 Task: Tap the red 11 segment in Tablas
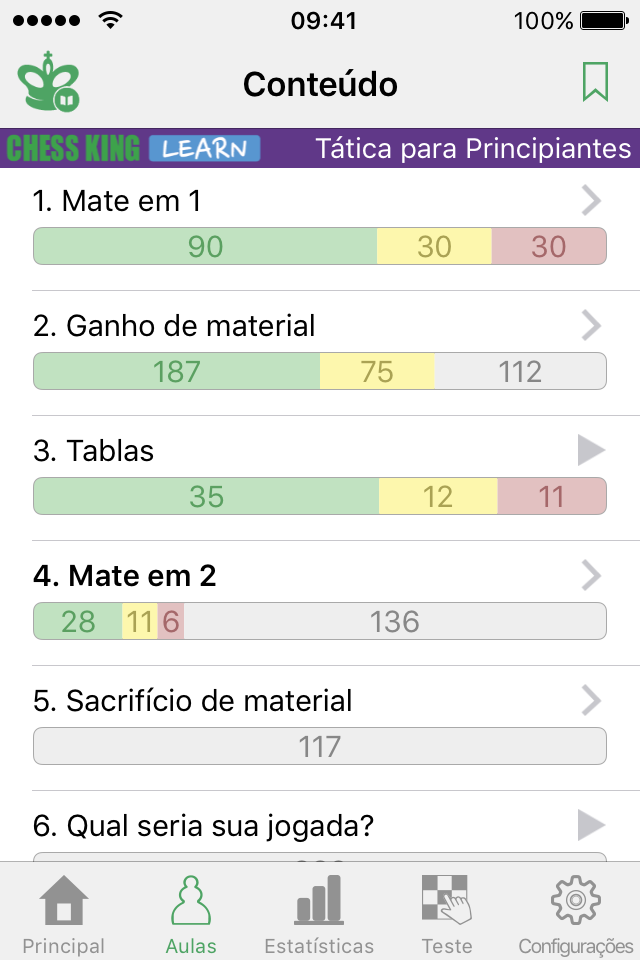552,496
